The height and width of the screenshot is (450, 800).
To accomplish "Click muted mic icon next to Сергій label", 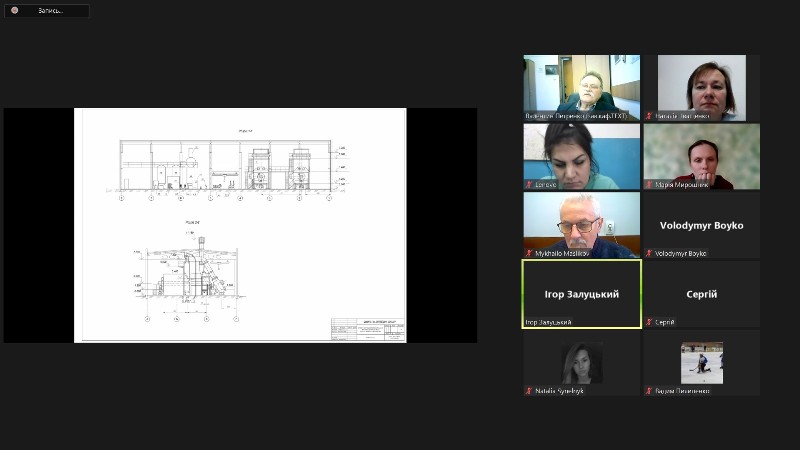I will 649,322.
